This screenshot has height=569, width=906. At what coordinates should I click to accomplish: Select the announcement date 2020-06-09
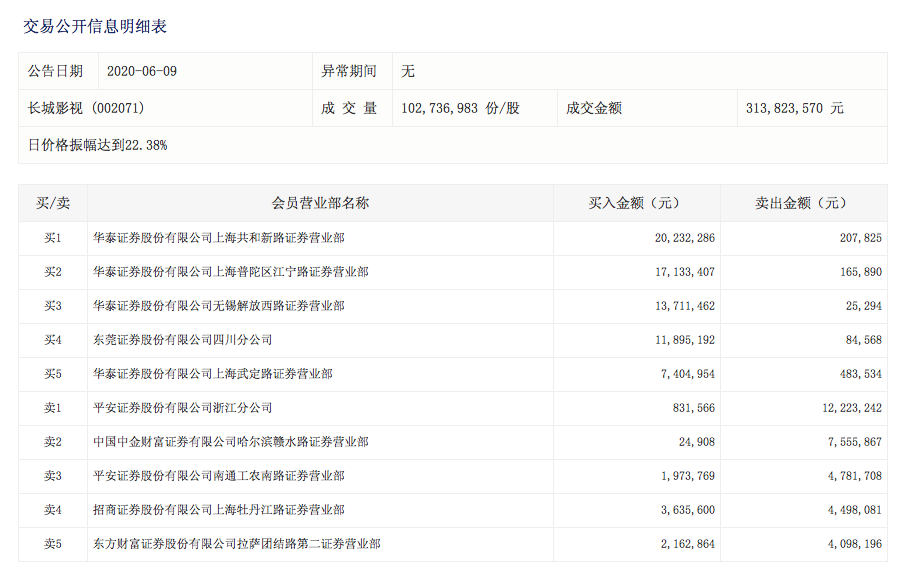(x=141, y=72)
